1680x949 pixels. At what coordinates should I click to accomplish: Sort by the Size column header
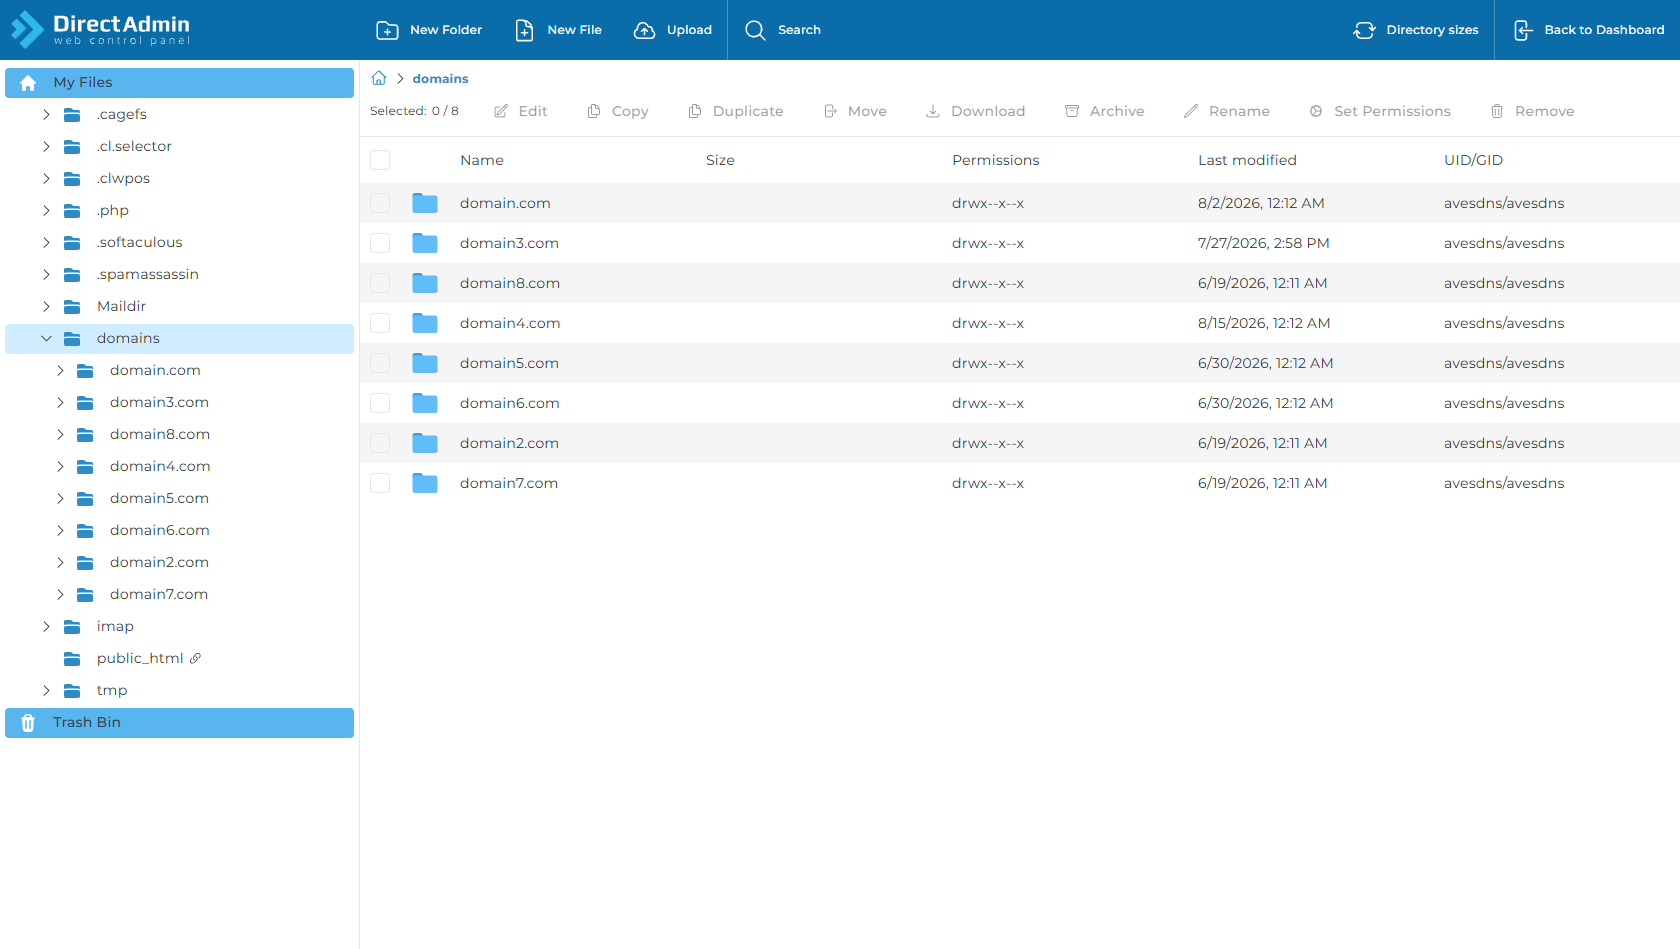(720, 160)
